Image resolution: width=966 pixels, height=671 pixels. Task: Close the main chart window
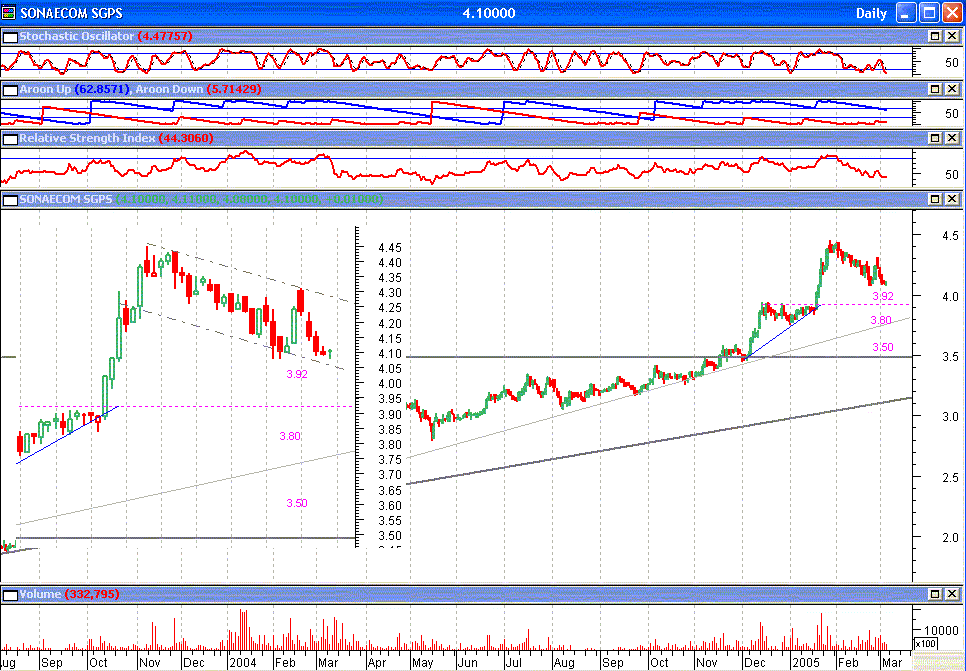pyautogui.click(x=952, y=13)
